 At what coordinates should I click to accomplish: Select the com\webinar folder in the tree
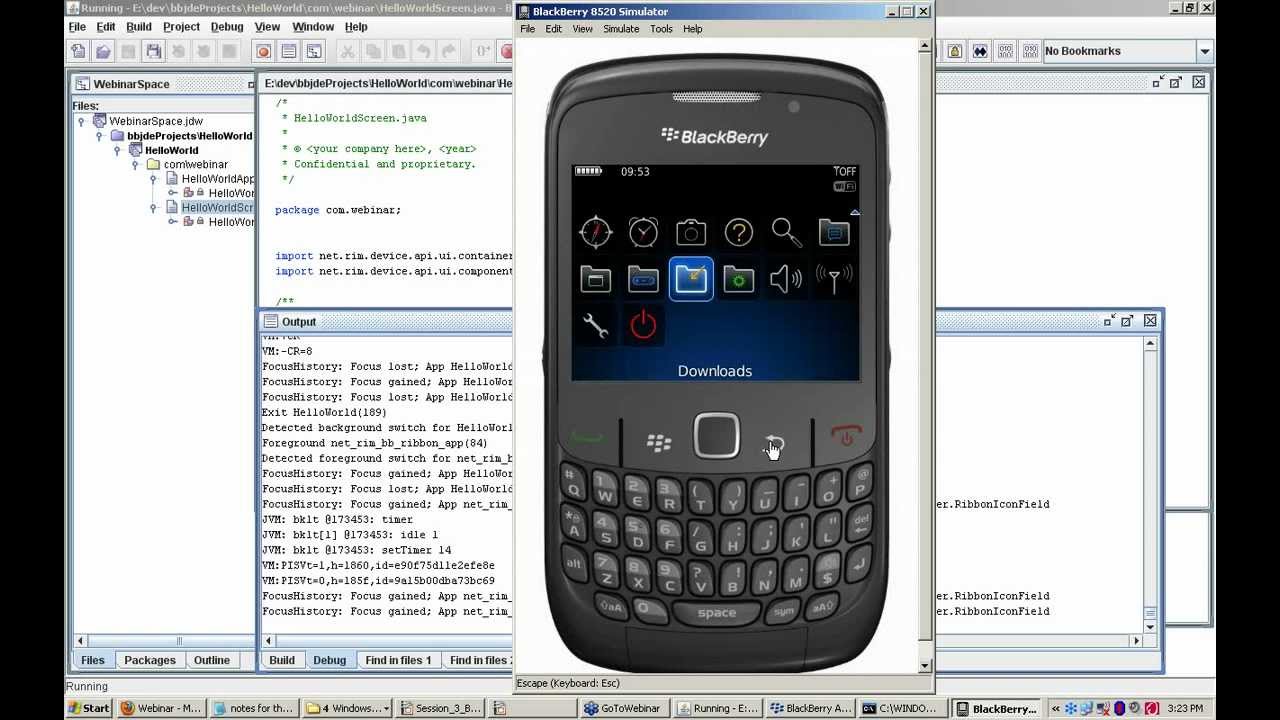[x=196, y=164]
